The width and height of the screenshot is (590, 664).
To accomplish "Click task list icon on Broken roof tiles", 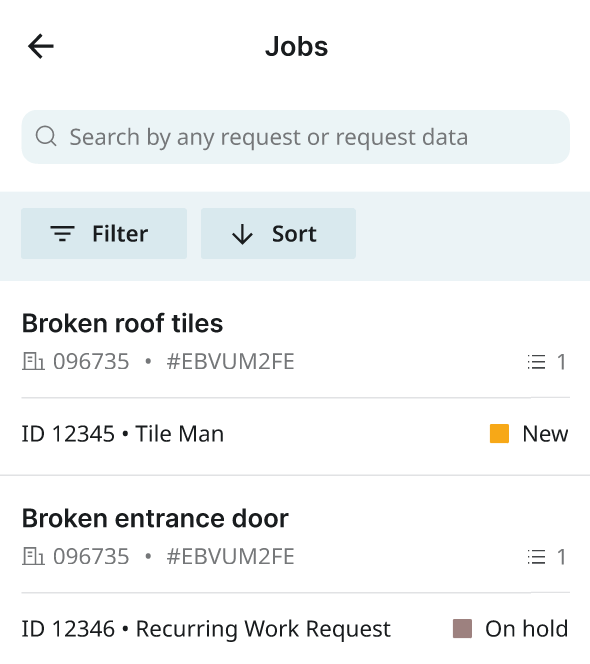I will pyautogui.click(x=537, y=362).
